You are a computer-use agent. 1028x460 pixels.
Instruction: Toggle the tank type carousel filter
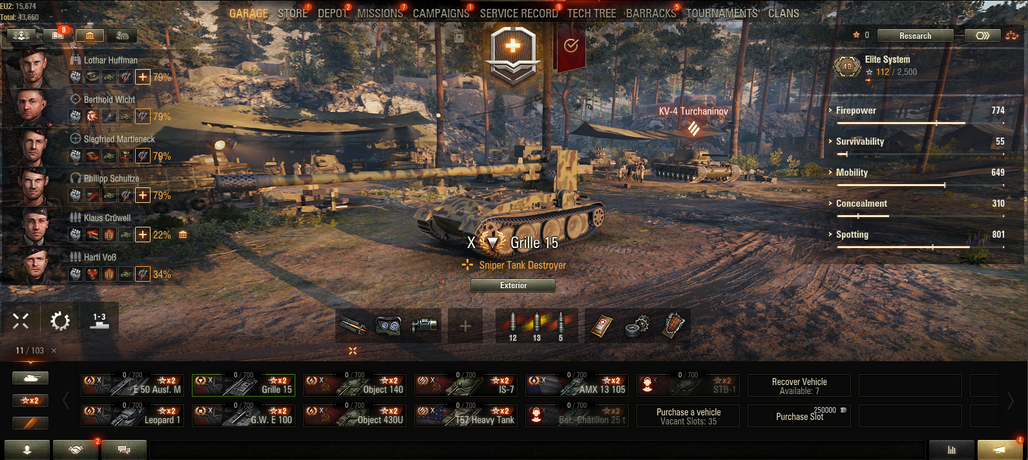coord(30,378)
